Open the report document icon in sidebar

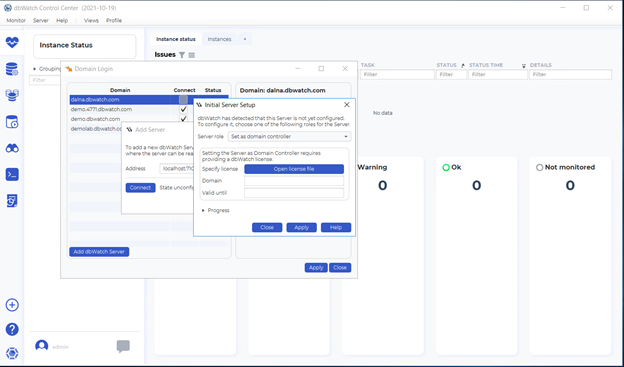pyautogui.click(x=12, y=201)
